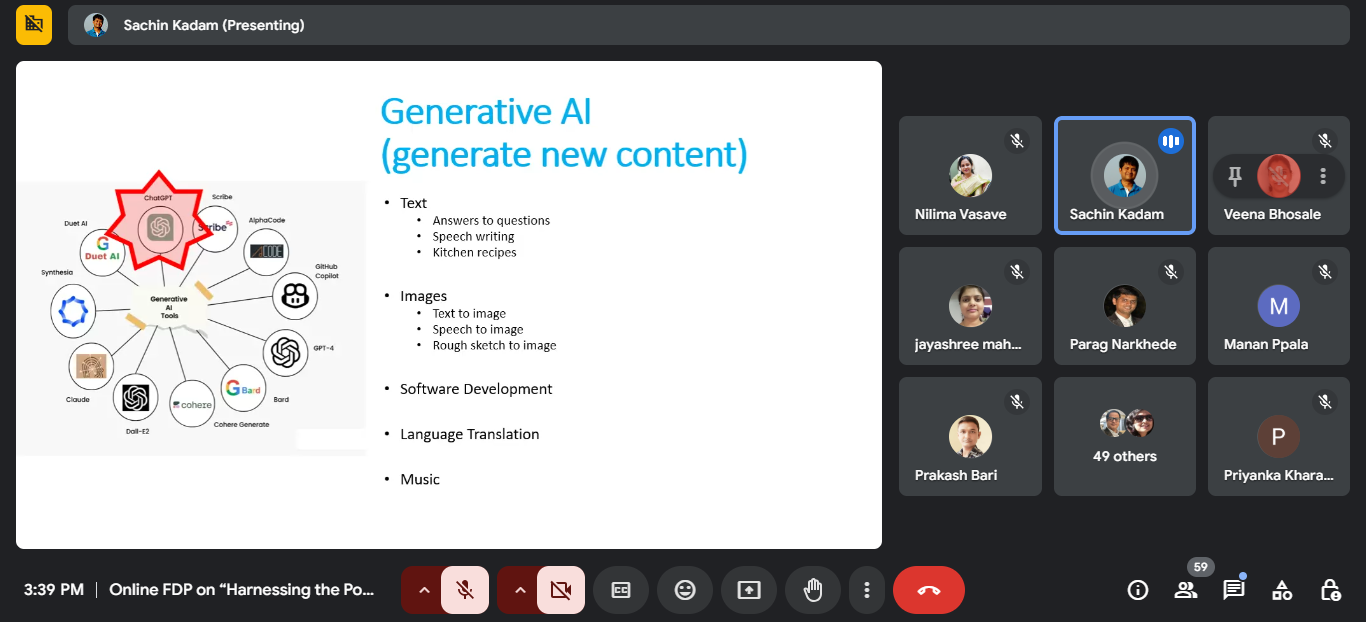
Task: Click the "Software Development" bullet text
Action: (x=476, y=389)
